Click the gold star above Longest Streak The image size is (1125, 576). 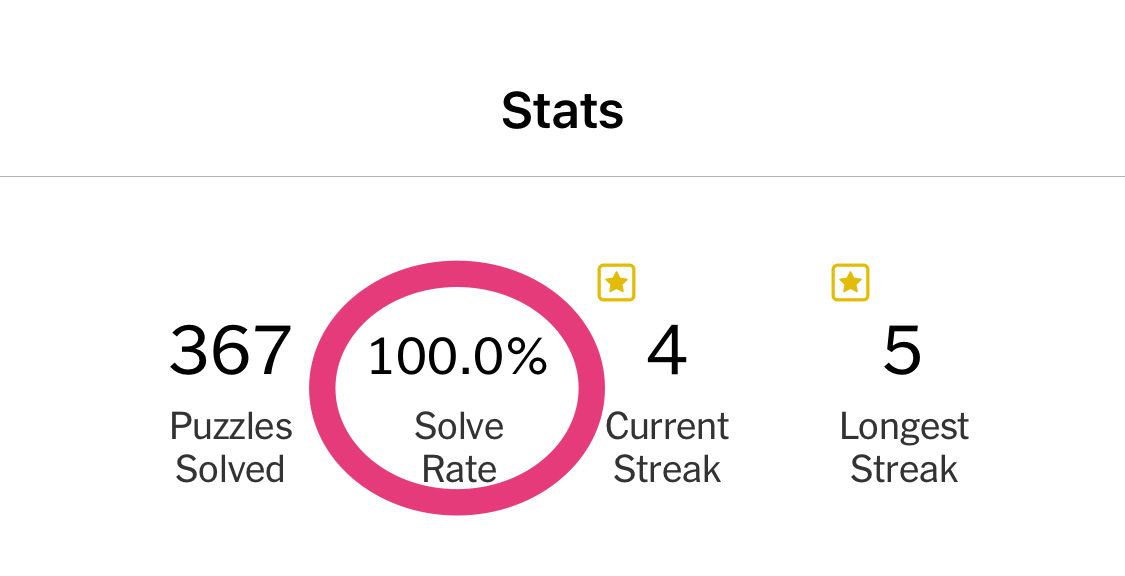pyautogui.click(x=850, y=283)
